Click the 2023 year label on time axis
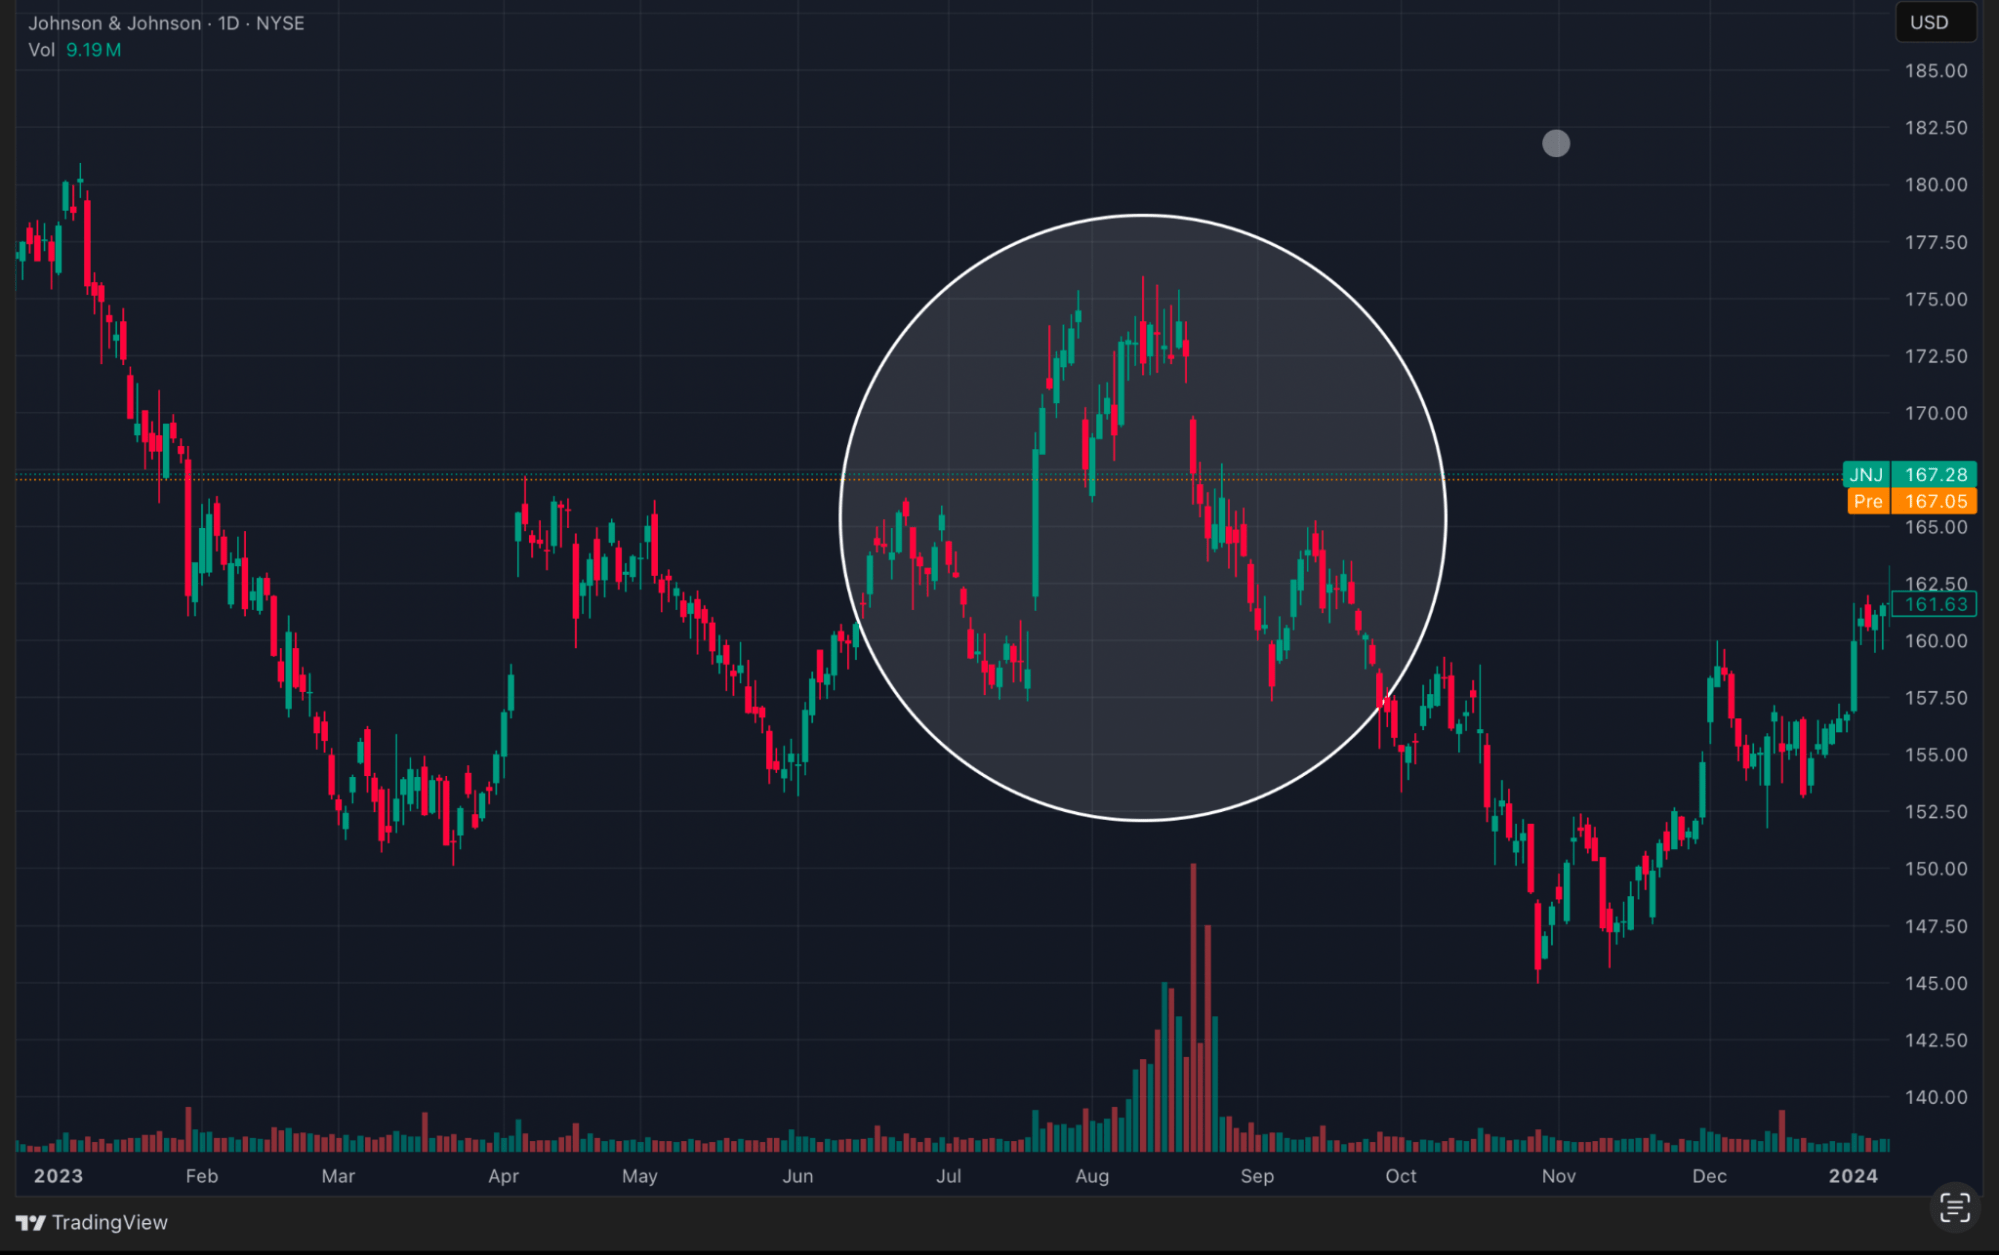Screen dimensions: 1999x1256 58,1176
